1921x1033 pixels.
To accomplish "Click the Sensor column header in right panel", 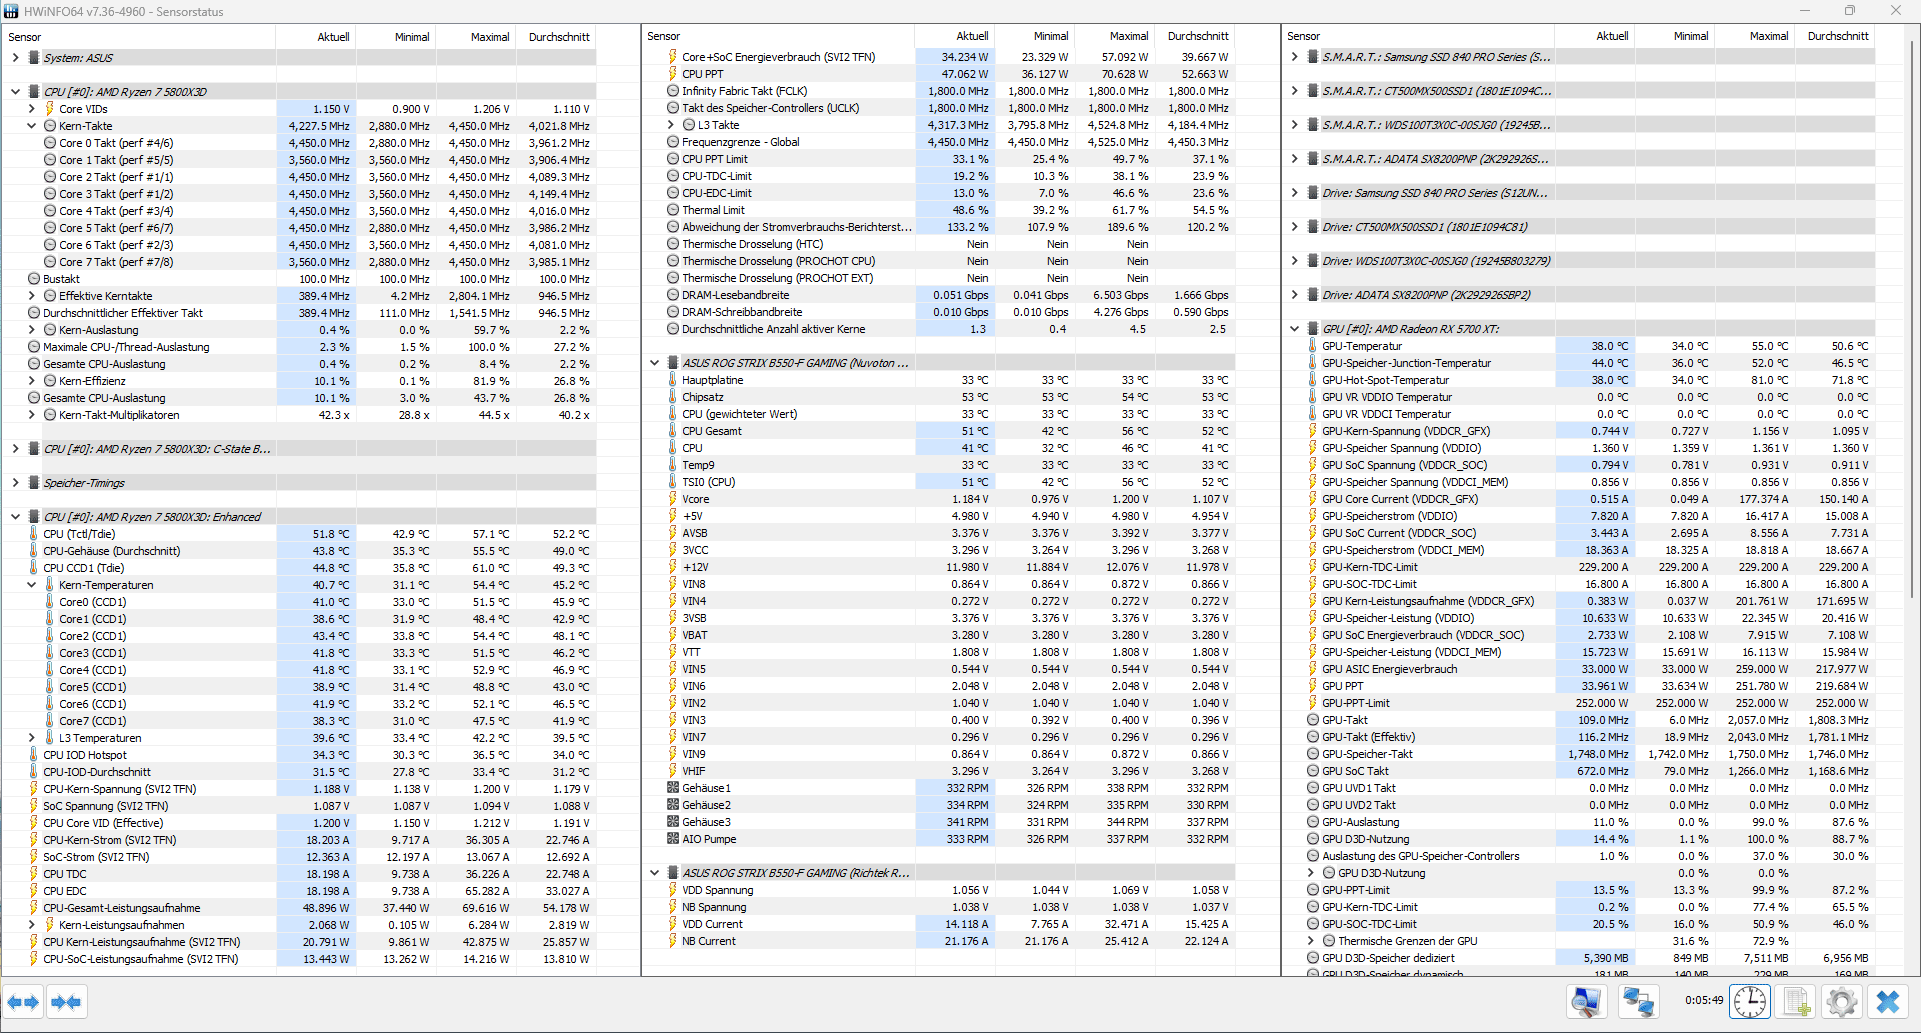I will pyautogui.click(x=1418, y=36).
